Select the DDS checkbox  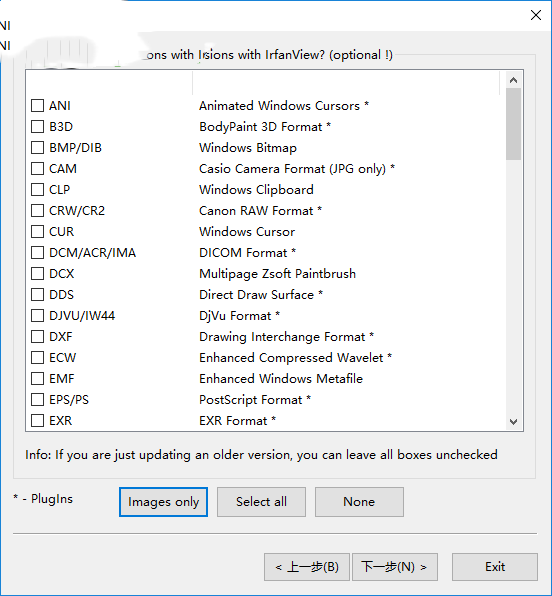pos(37,294)
